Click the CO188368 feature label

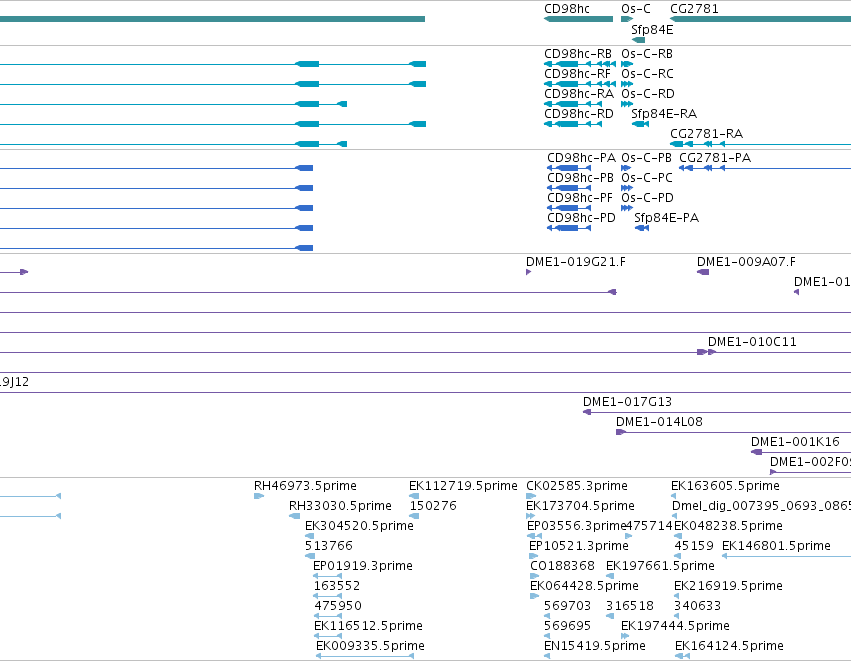(x=562, y=566)
